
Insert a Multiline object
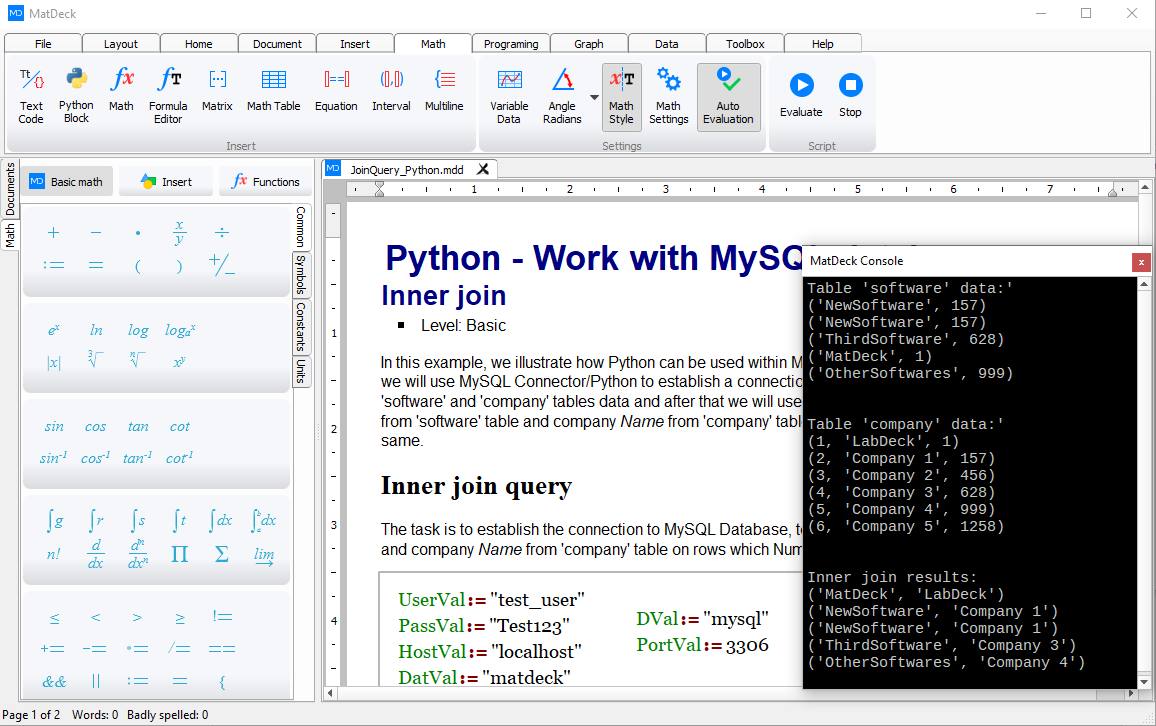445,90
